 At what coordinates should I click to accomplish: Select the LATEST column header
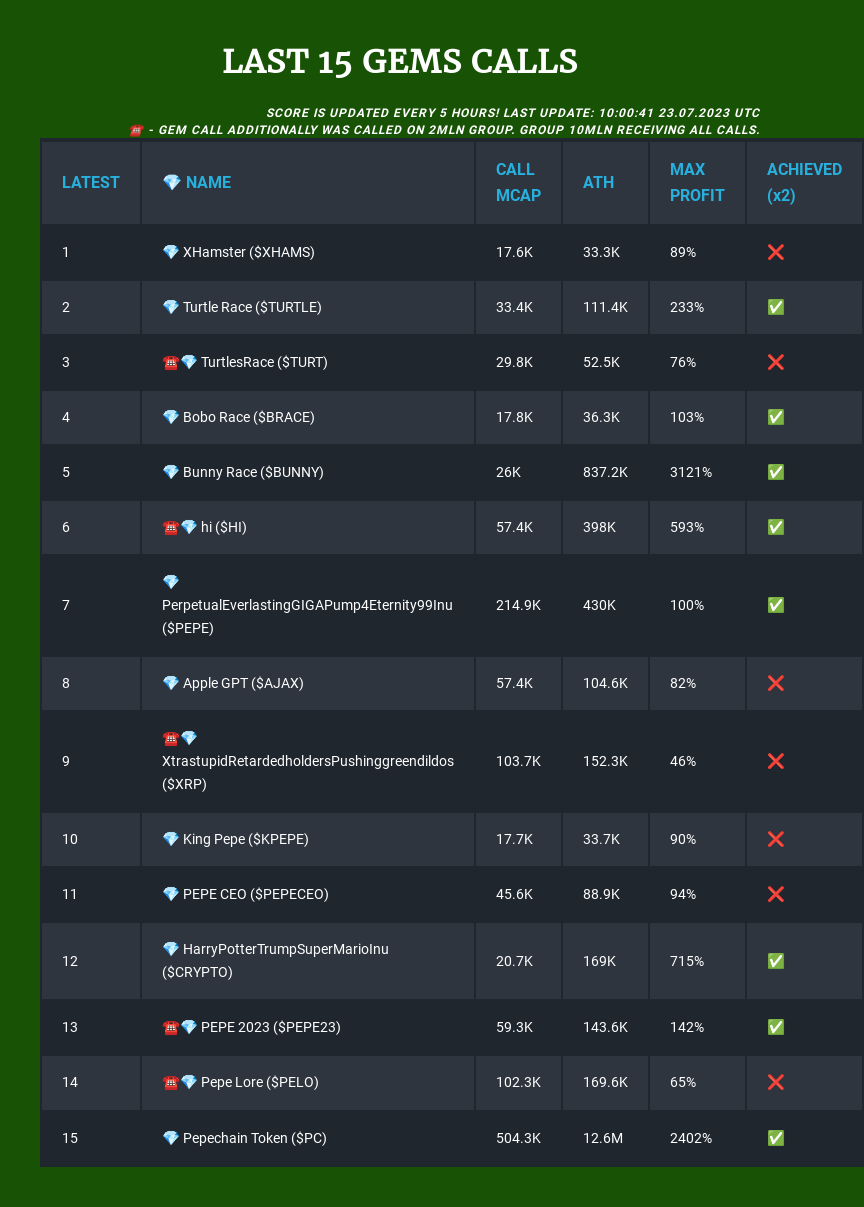pyautogui.click(x=91, y=182)
